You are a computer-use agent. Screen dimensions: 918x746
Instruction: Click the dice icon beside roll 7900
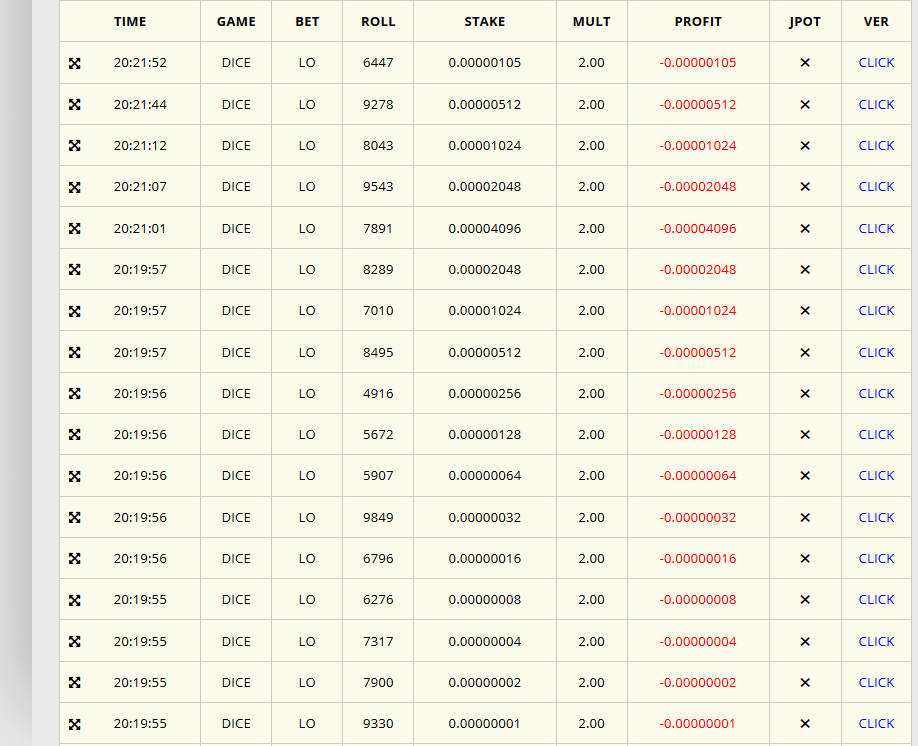74,683
